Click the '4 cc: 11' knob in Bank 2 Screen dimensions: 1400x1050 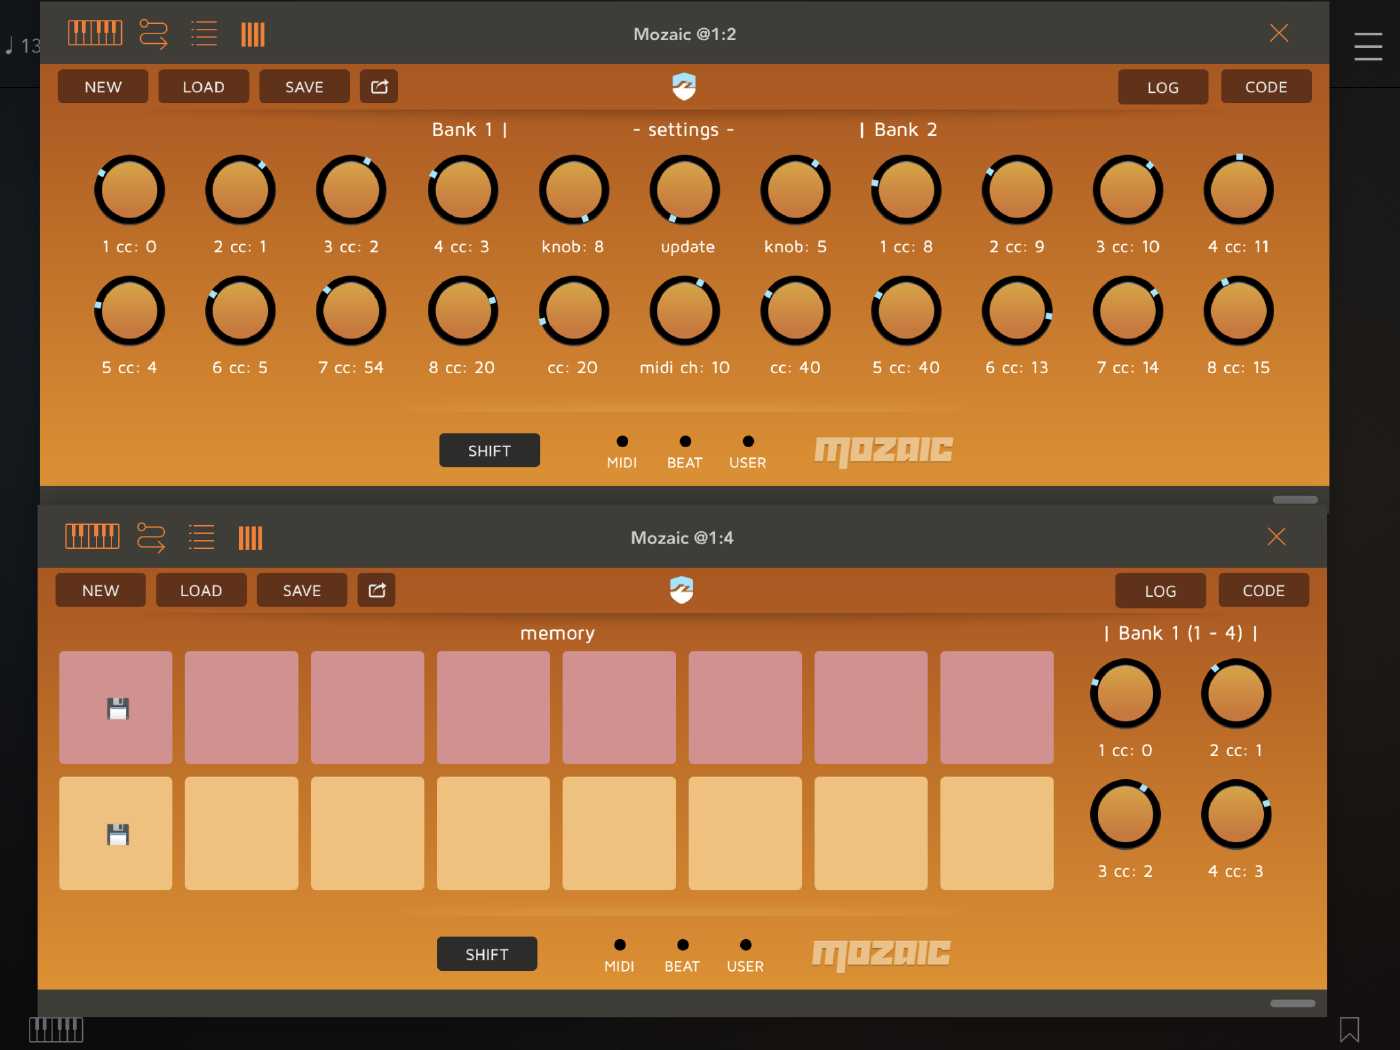(1239, 190)
